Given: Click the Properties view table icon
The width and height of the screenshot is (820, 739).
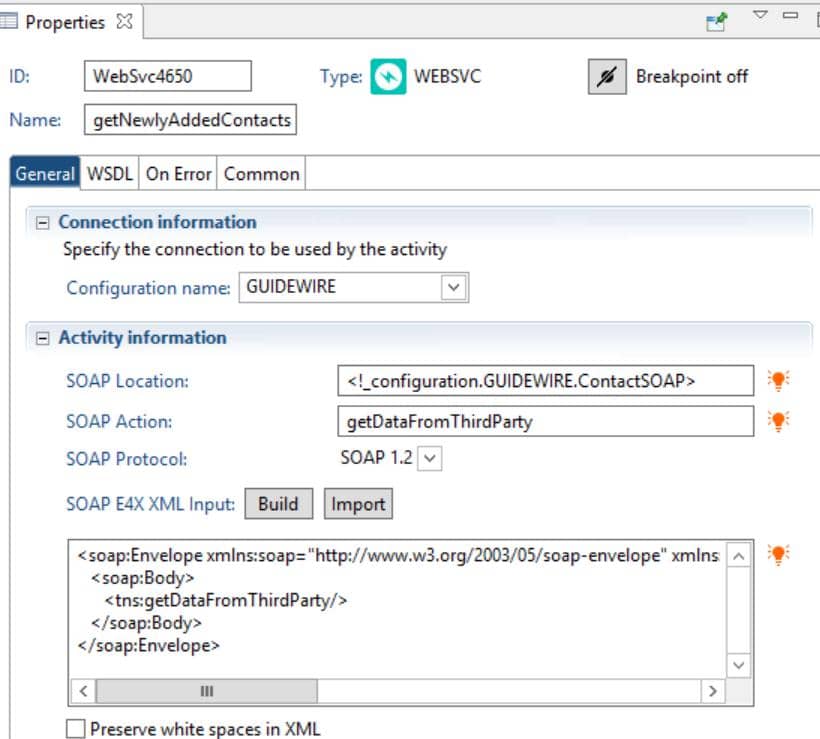Looking at the screenshot, I should tap(9, 21).
